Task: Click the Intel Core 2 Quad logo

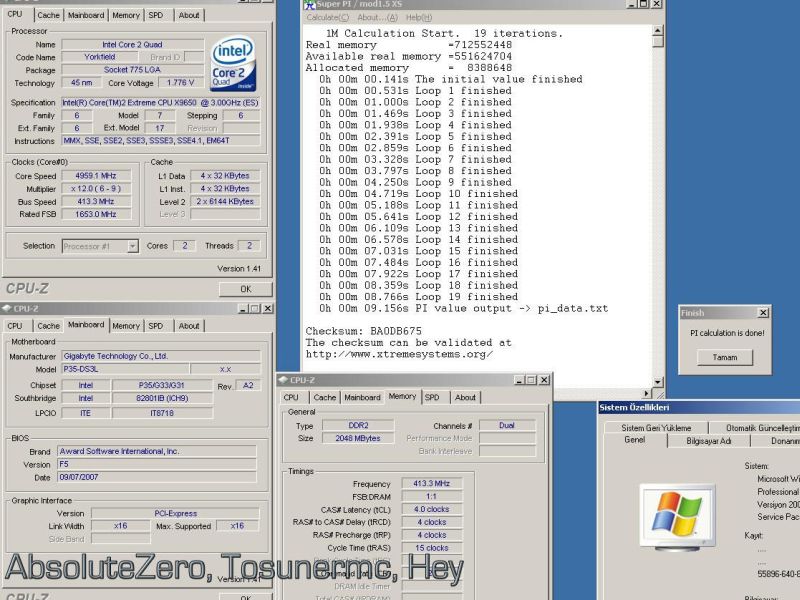Action: point(233,63)
